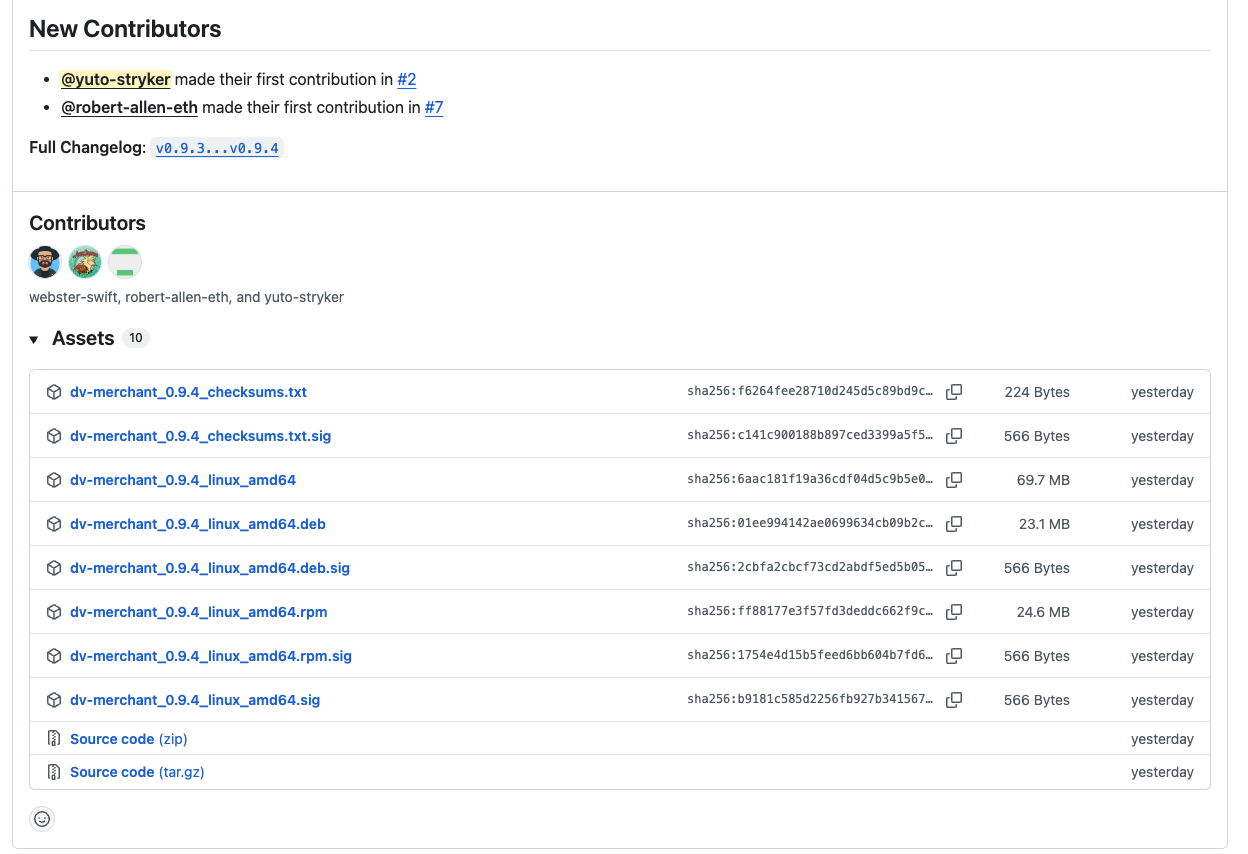Click sha256:6aac181f19a36cdf04d5c9b5e0 hash text
Viewport: 1248px width, 854px height.
coord(811,480)
